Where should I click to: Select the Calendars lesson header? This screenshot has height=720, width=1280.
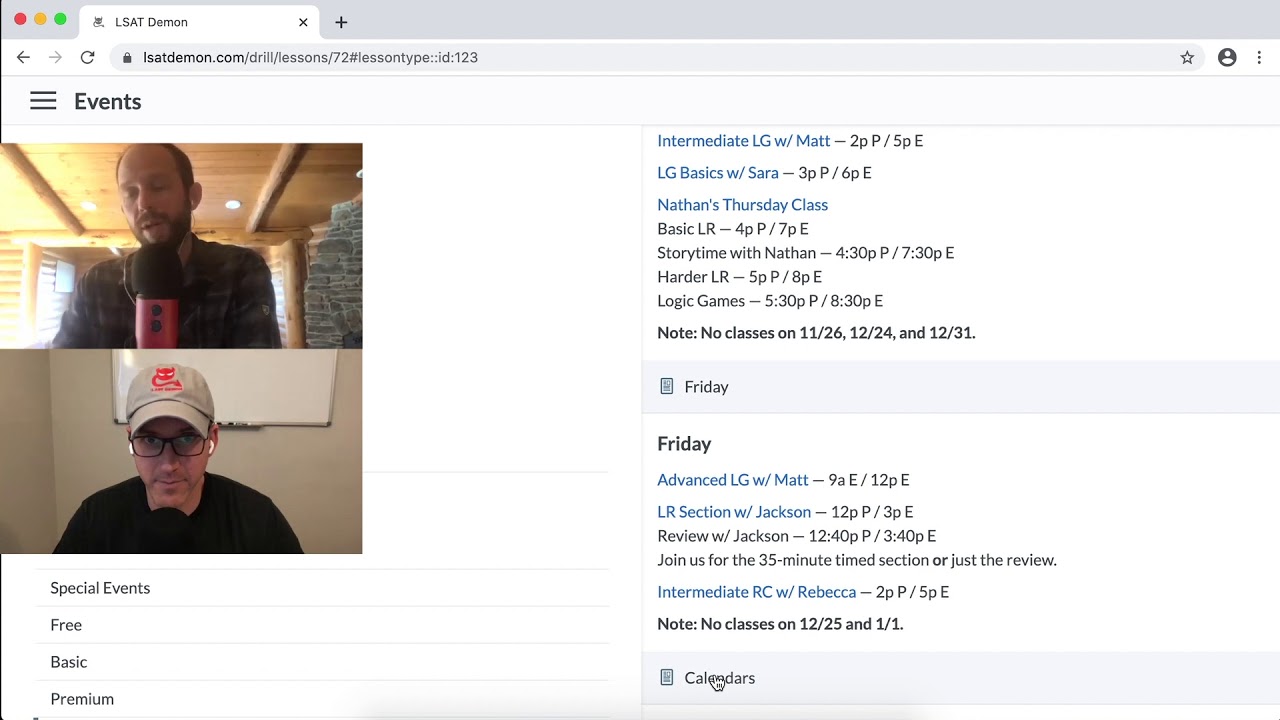tap(961, 677)
